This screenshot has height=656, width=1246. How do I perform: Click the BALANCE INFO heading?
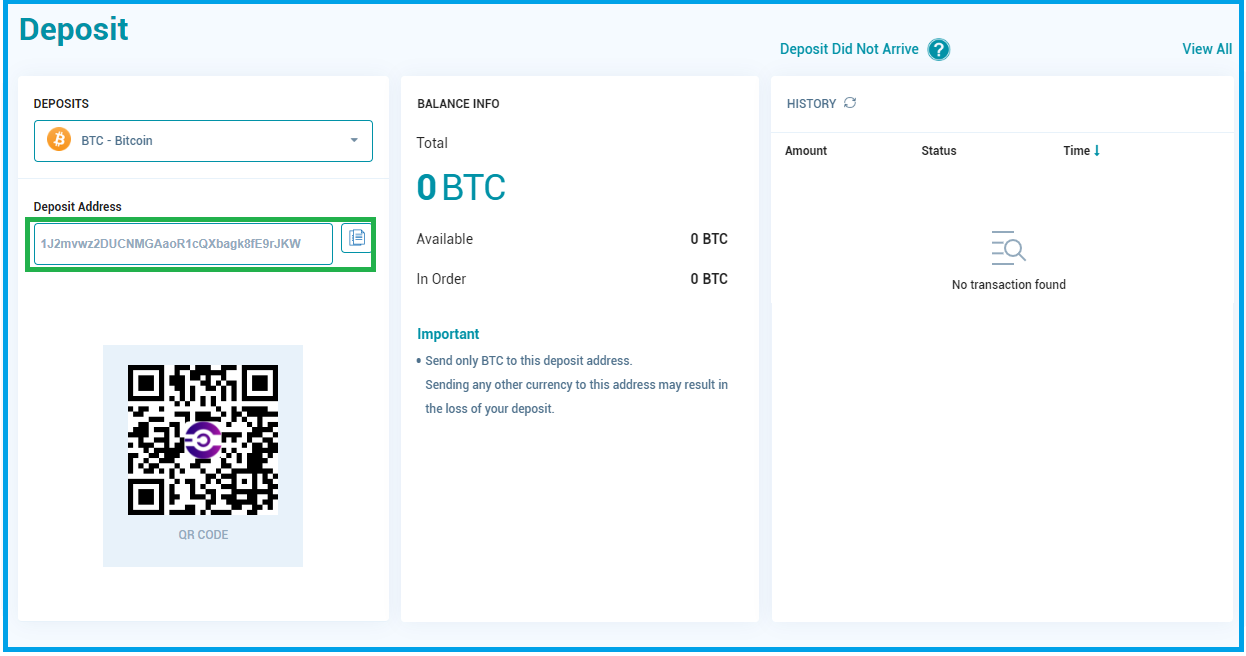(458, 104)
